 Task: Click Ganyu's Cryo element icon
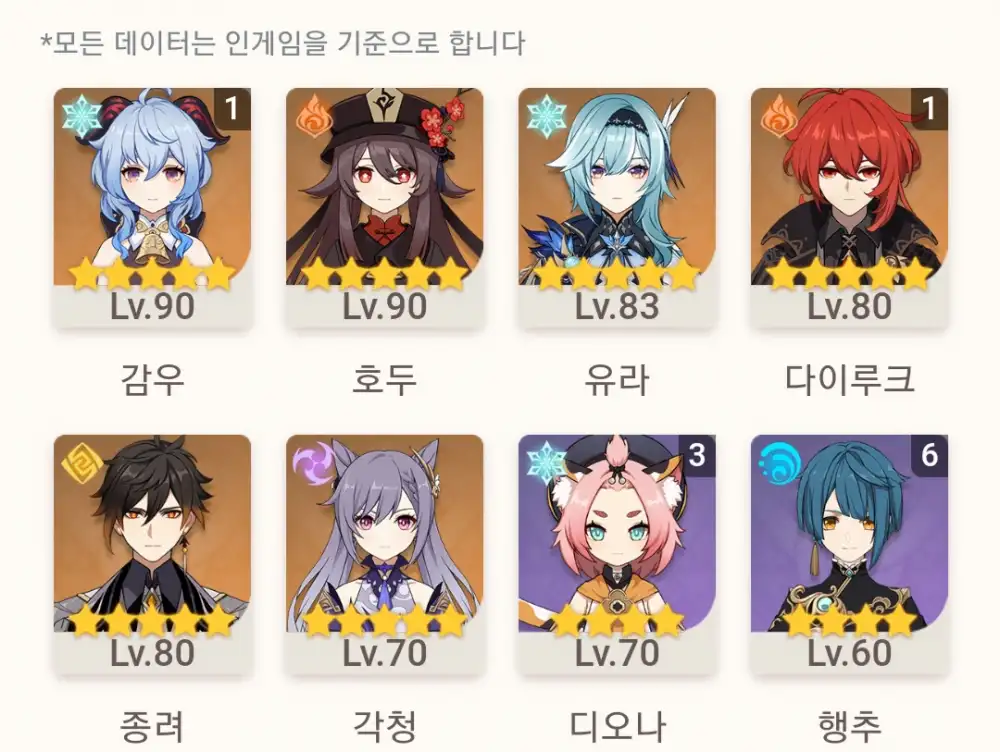point(81,119)
